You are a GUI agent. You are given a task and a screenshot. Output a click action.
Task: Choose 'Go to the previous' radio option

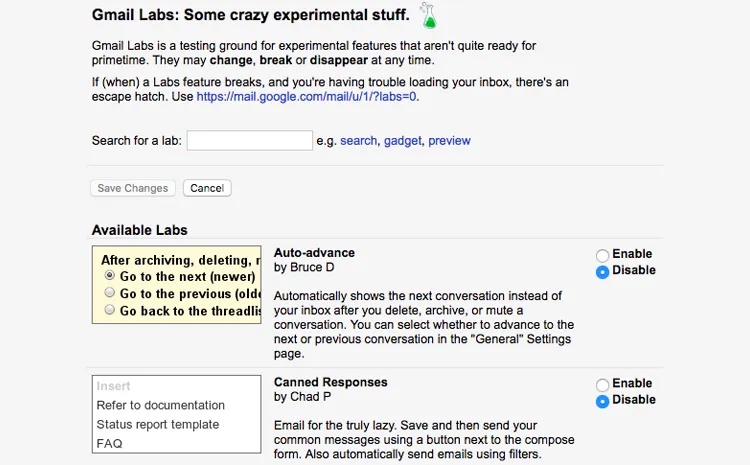[x=110, y=293]
